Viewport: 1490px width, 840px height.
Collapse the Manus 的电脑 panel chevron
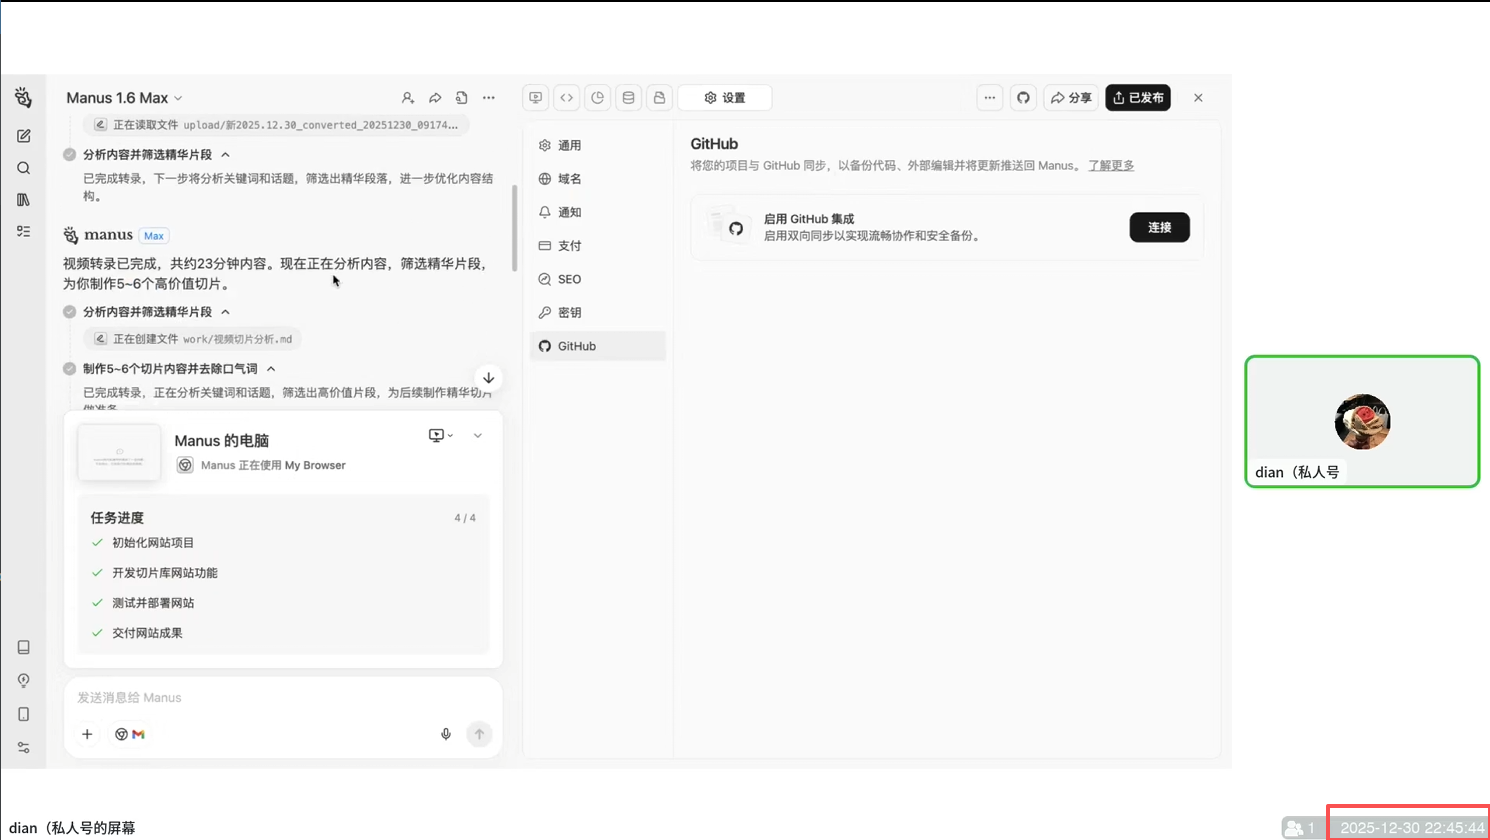pyautogui.click(x=478, y=436)
